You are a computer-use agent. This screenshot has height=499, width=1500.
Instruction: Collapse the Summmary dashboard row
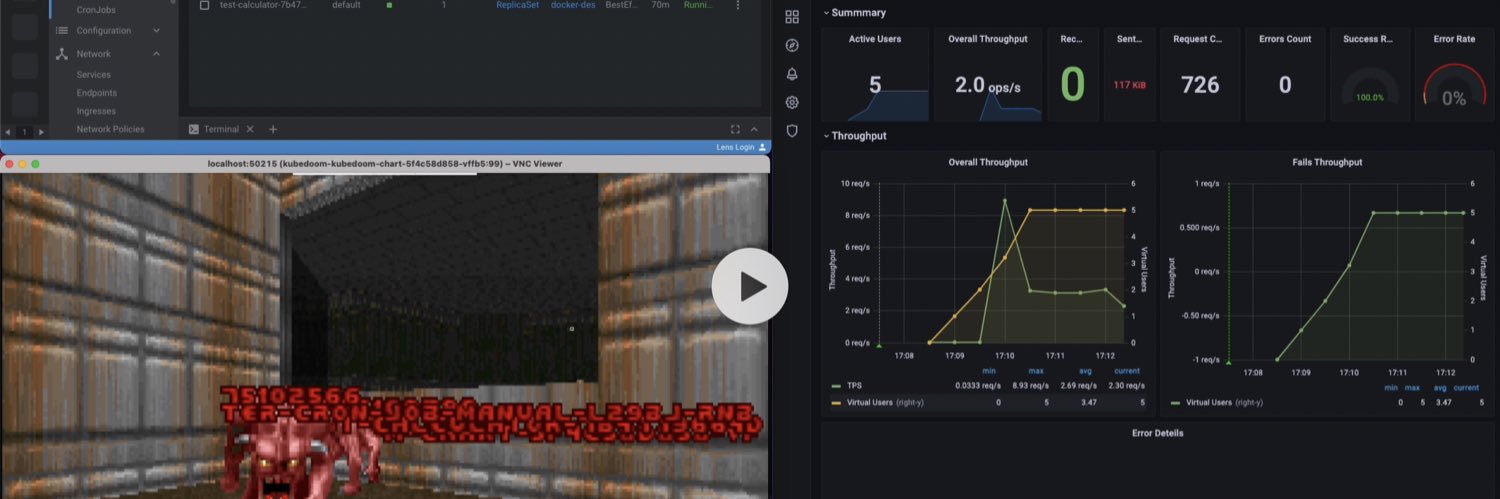click(x=855, y=13)
